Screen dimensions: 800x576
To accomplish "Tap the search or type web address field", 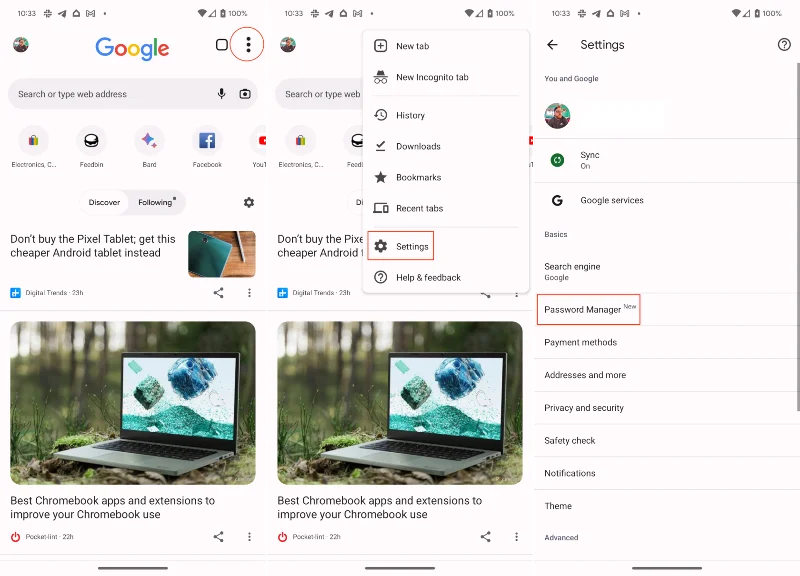I will click(133, 94).
